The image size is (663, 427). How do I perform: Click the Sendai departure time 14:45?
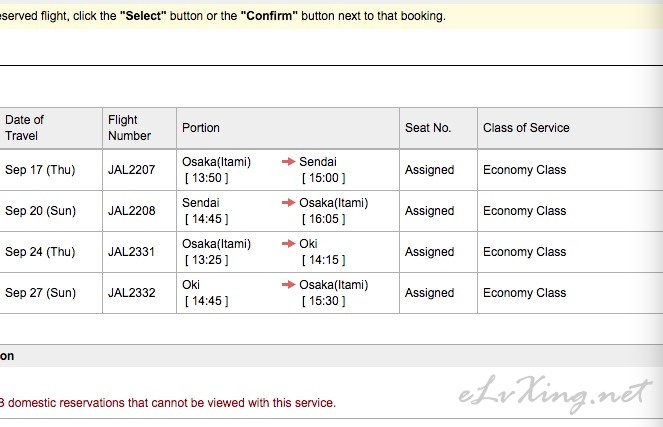coord(207,219)
